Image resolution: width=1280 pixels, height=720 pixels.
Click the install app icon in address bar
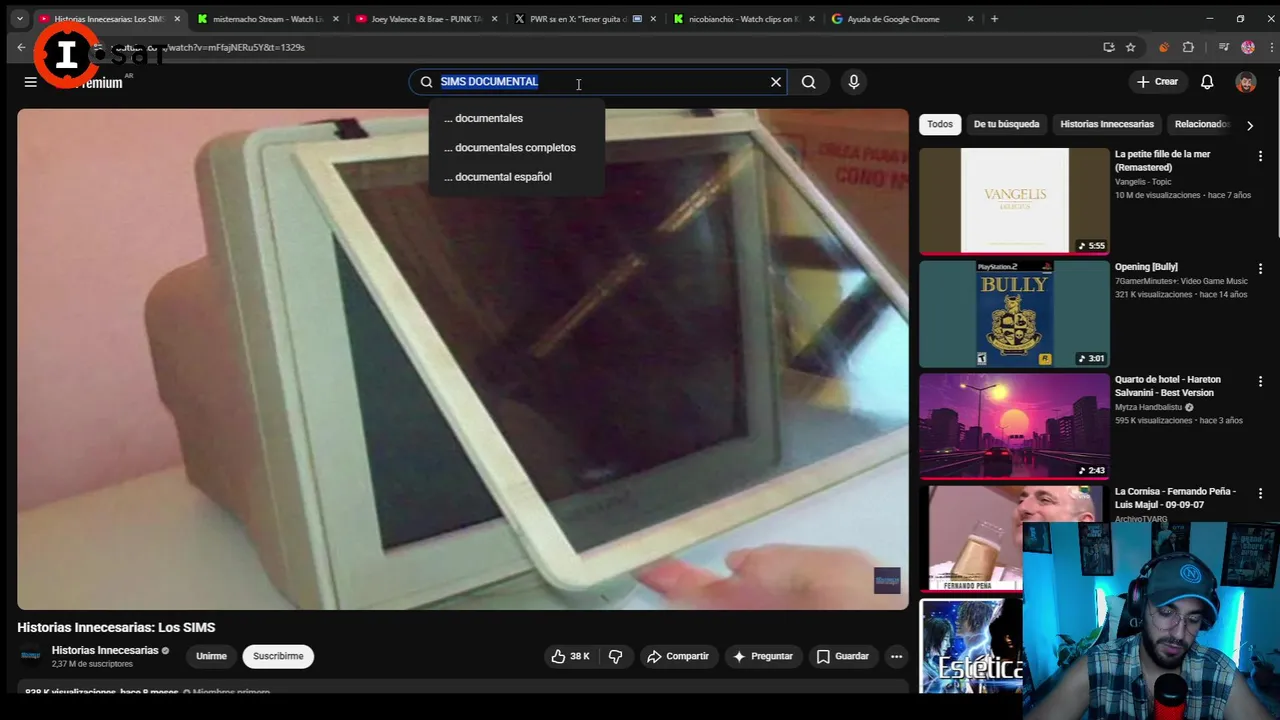point(1109,47)
